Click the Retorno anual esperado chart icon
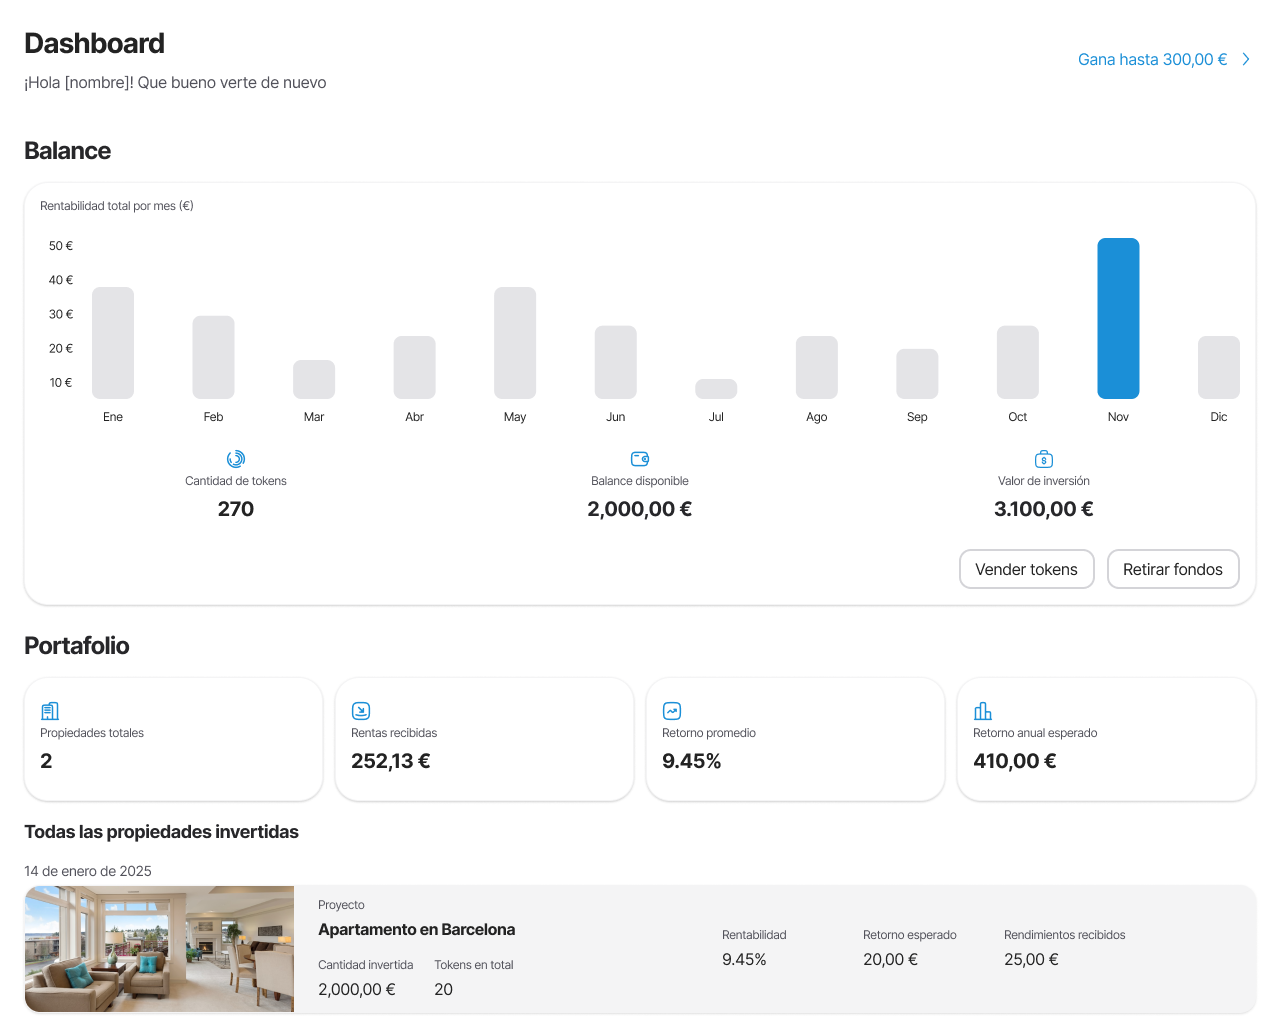 point(983,711)
